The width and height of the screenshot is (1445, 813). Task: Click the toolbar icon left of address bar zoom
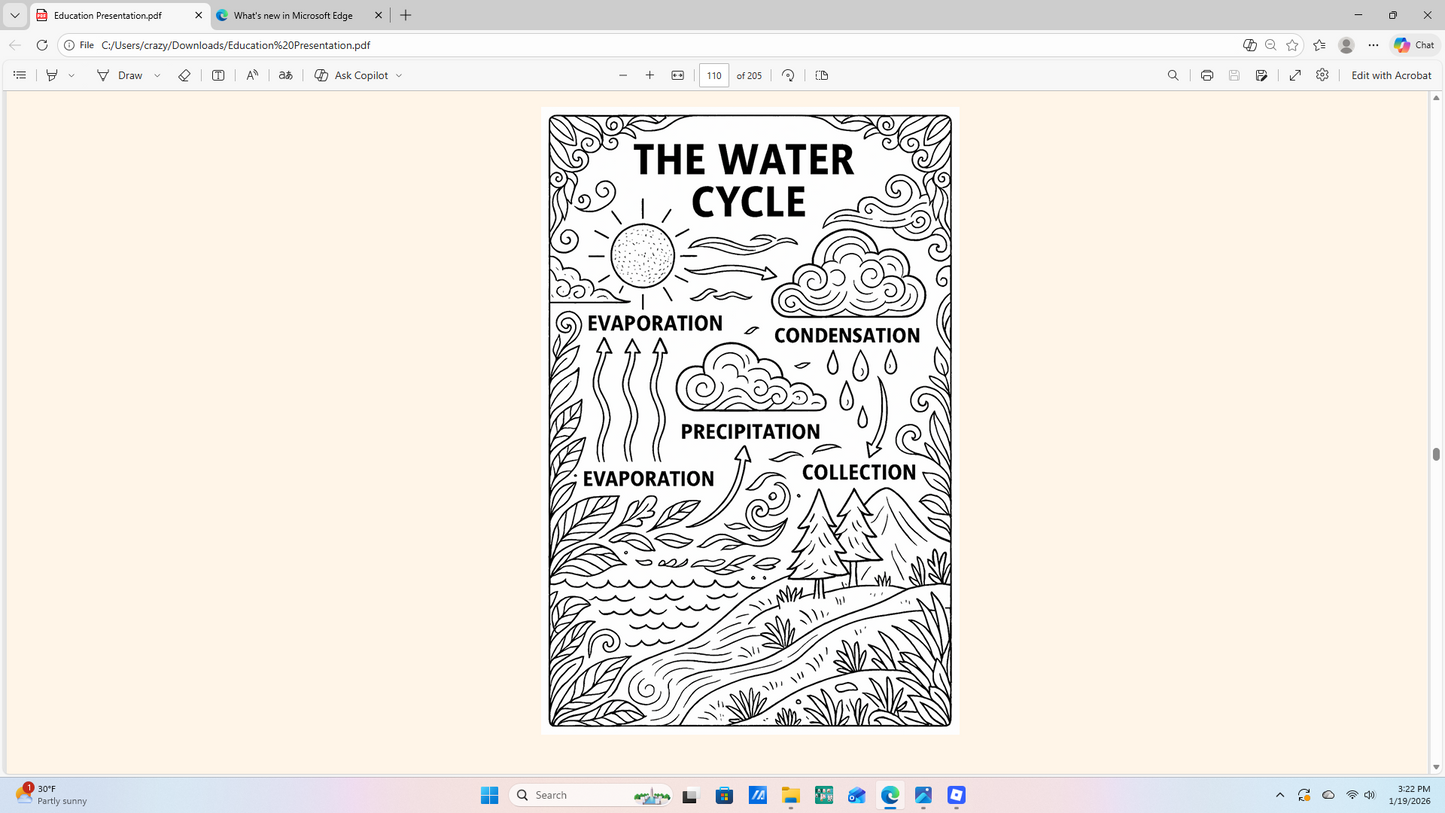(1249, 45)
